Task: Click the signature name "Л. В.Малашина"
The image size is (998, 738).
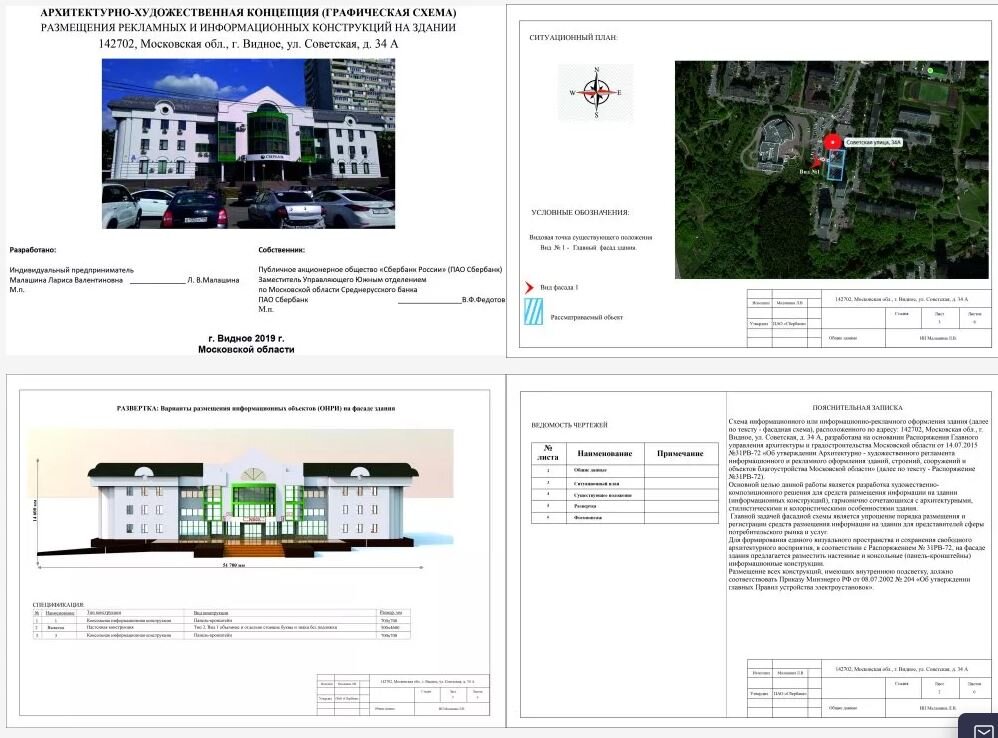Action: (213, 280)
